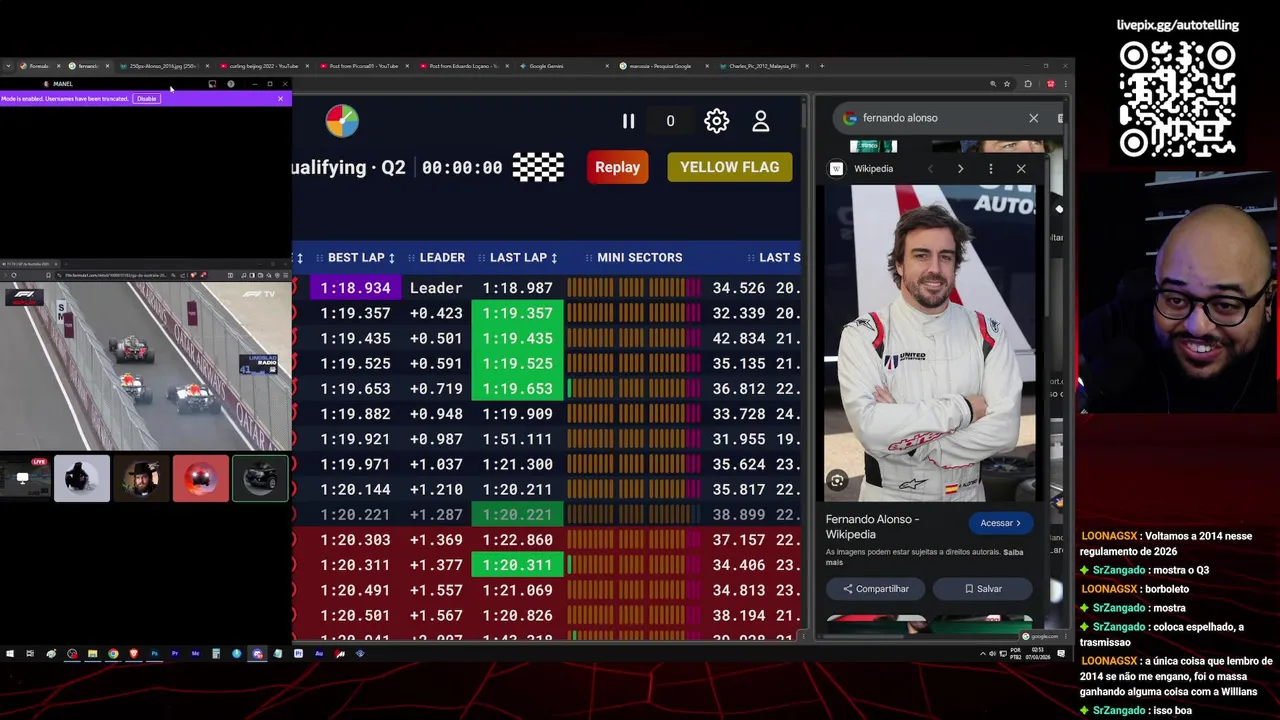The height and width of the screenshot is (720, 1280).
Task: Sort by LAST LAP column
Action: (523, 258)
